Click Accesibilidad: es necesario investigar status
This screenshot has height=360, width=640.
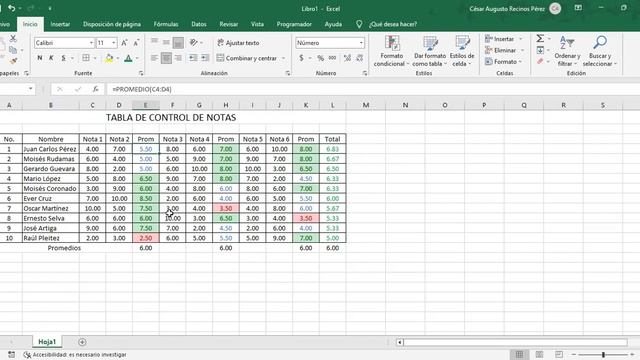[75, 355]
